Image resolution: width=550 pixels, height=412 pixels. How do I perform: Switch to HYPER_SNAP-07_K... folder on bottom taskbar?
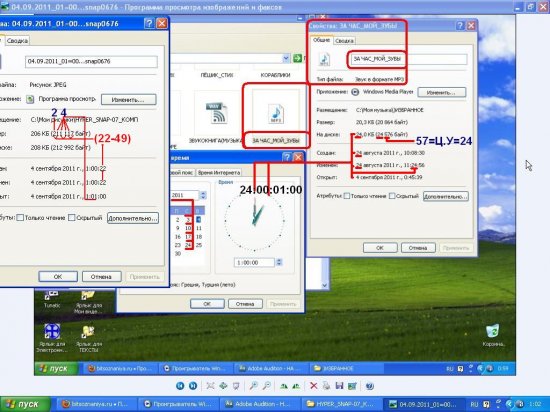coord(341,404)
